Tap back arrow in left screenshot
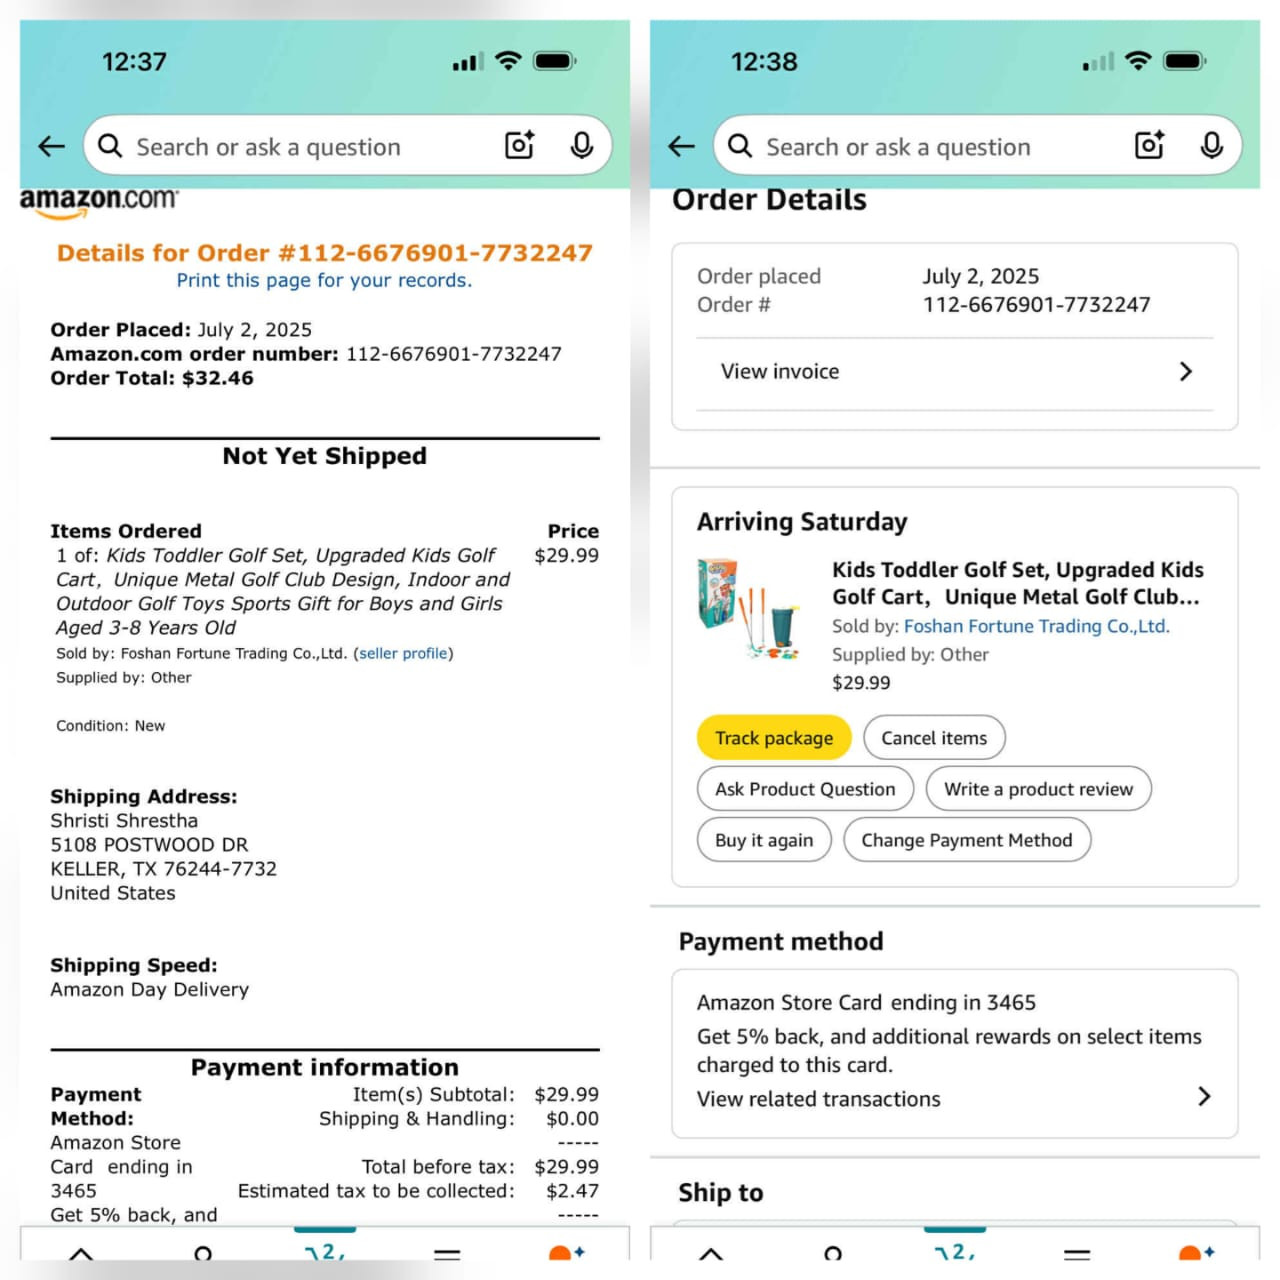This screenshot has width=1280, height=1280. click(x=52, y=147)
